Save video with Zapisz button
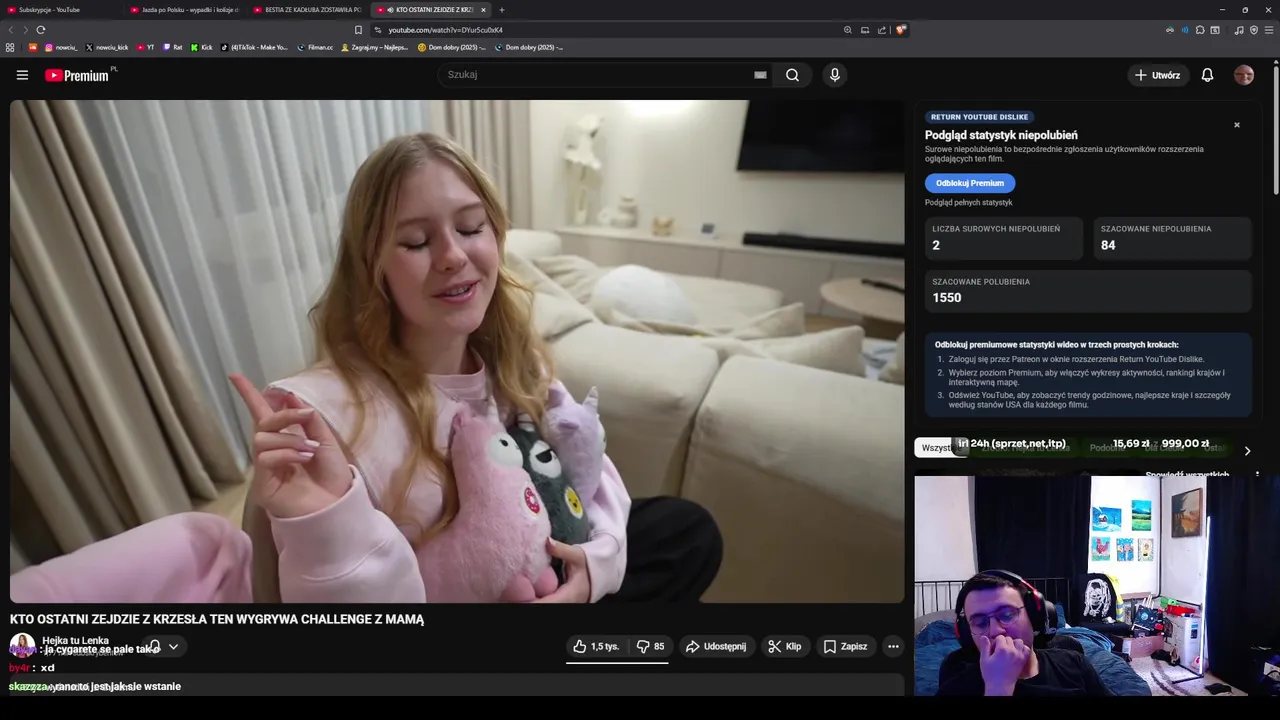 point(846,647)
